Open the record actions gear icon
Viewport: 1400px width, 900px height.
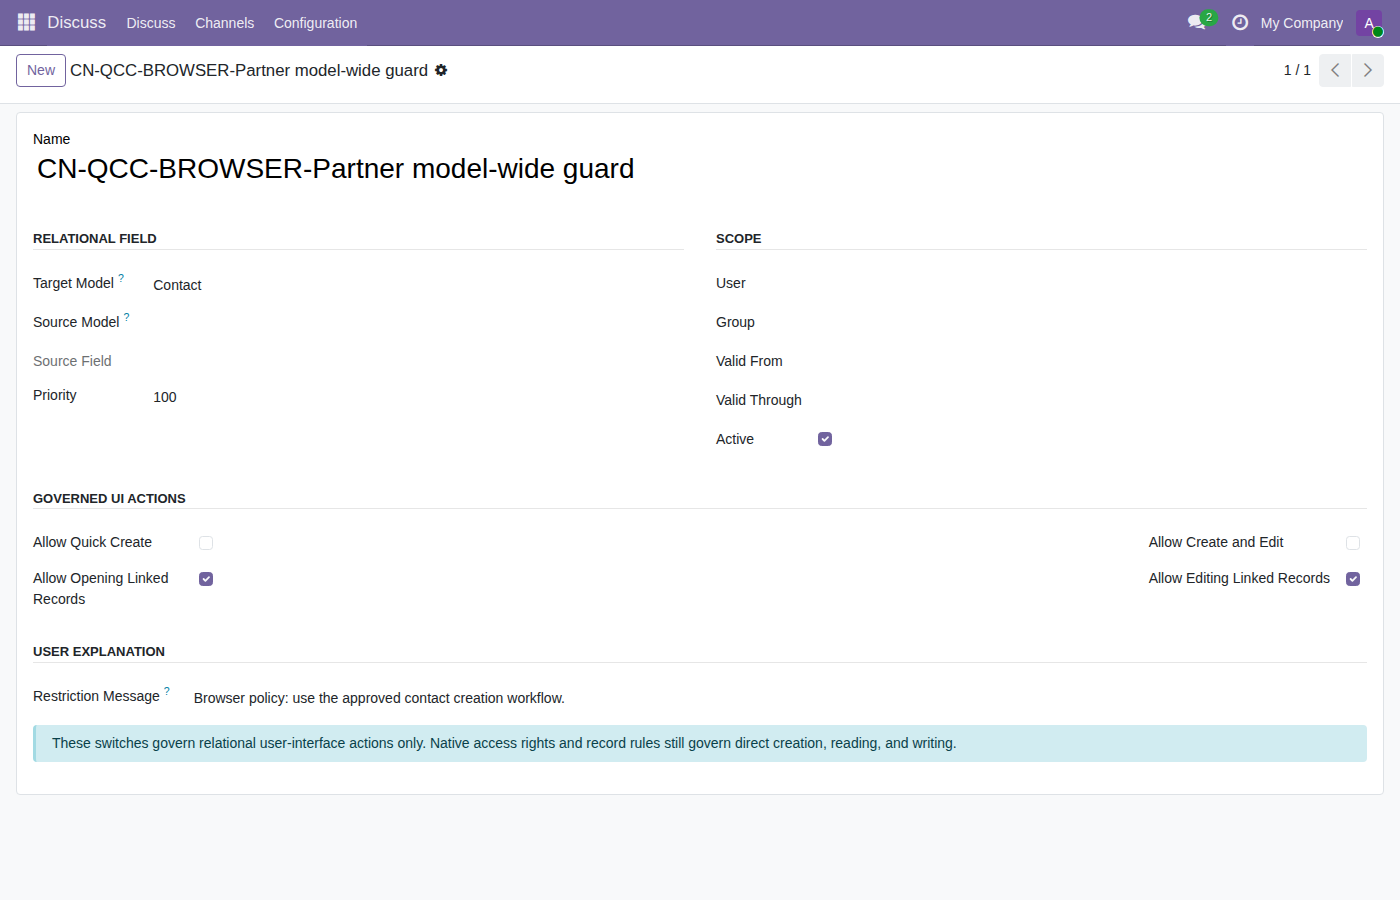coord(441,70)
